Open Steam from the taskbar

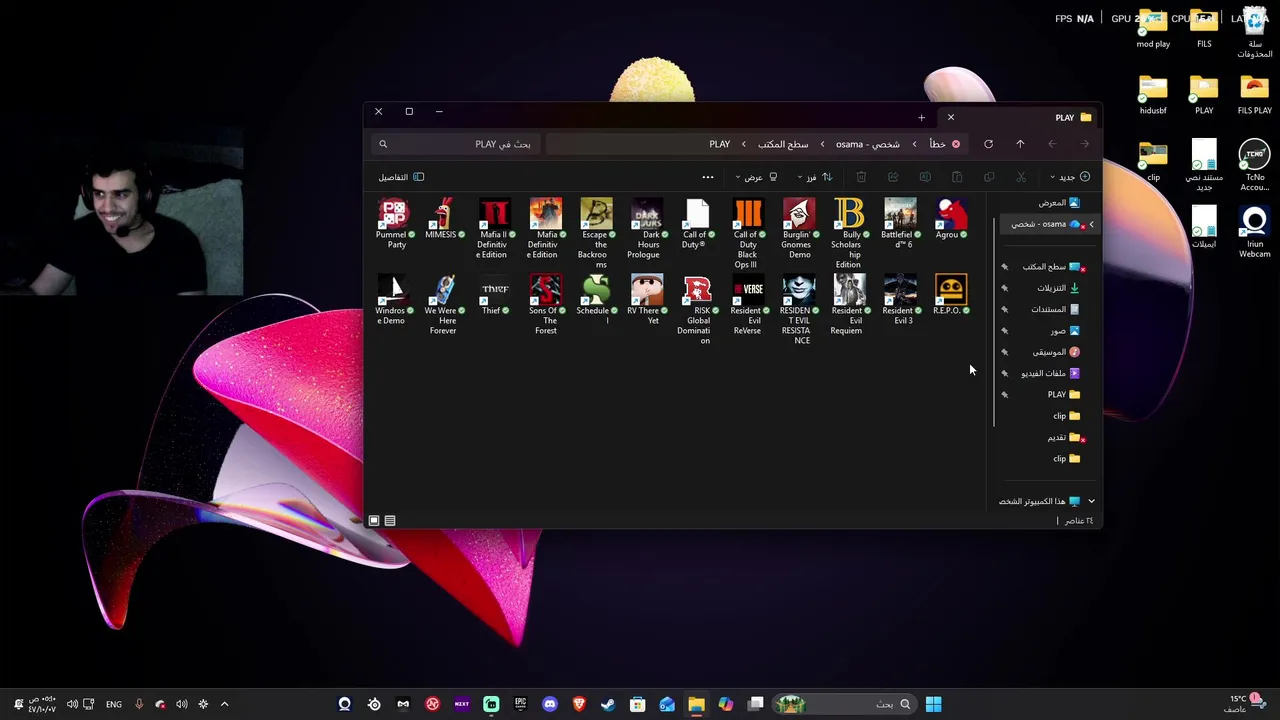(x=608, y=704)
